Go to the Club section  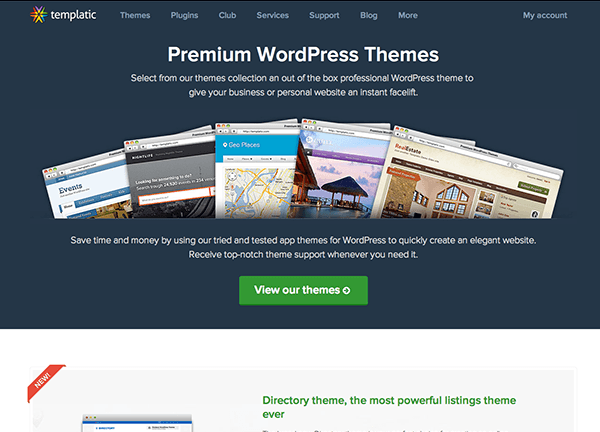[229, 16]
